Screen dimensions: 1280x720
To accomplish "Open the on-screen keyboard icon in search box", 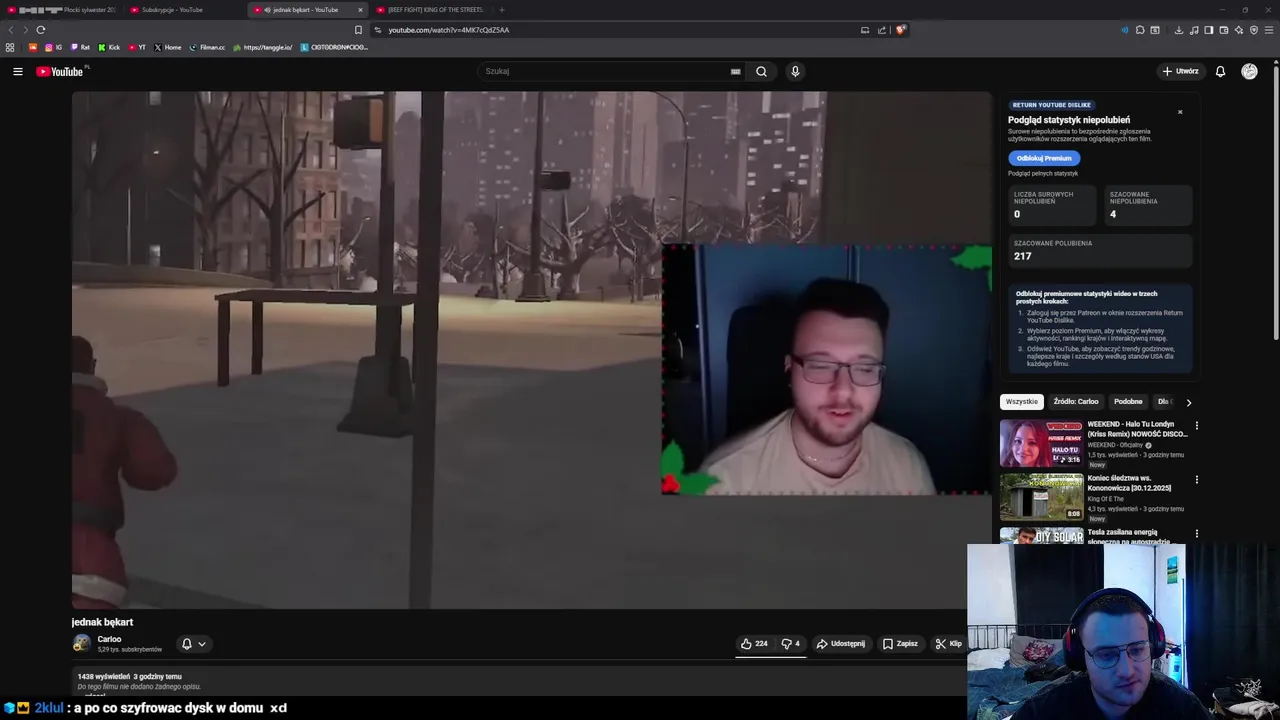I will (x=735, y=71).
